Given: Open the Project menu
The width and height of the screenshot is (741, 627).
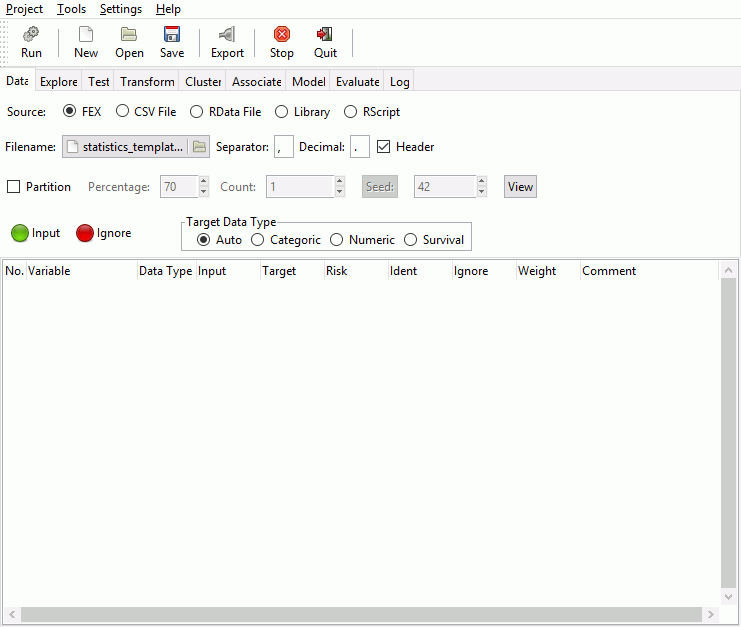Looking at the screenshot, I should click(24, 9).
